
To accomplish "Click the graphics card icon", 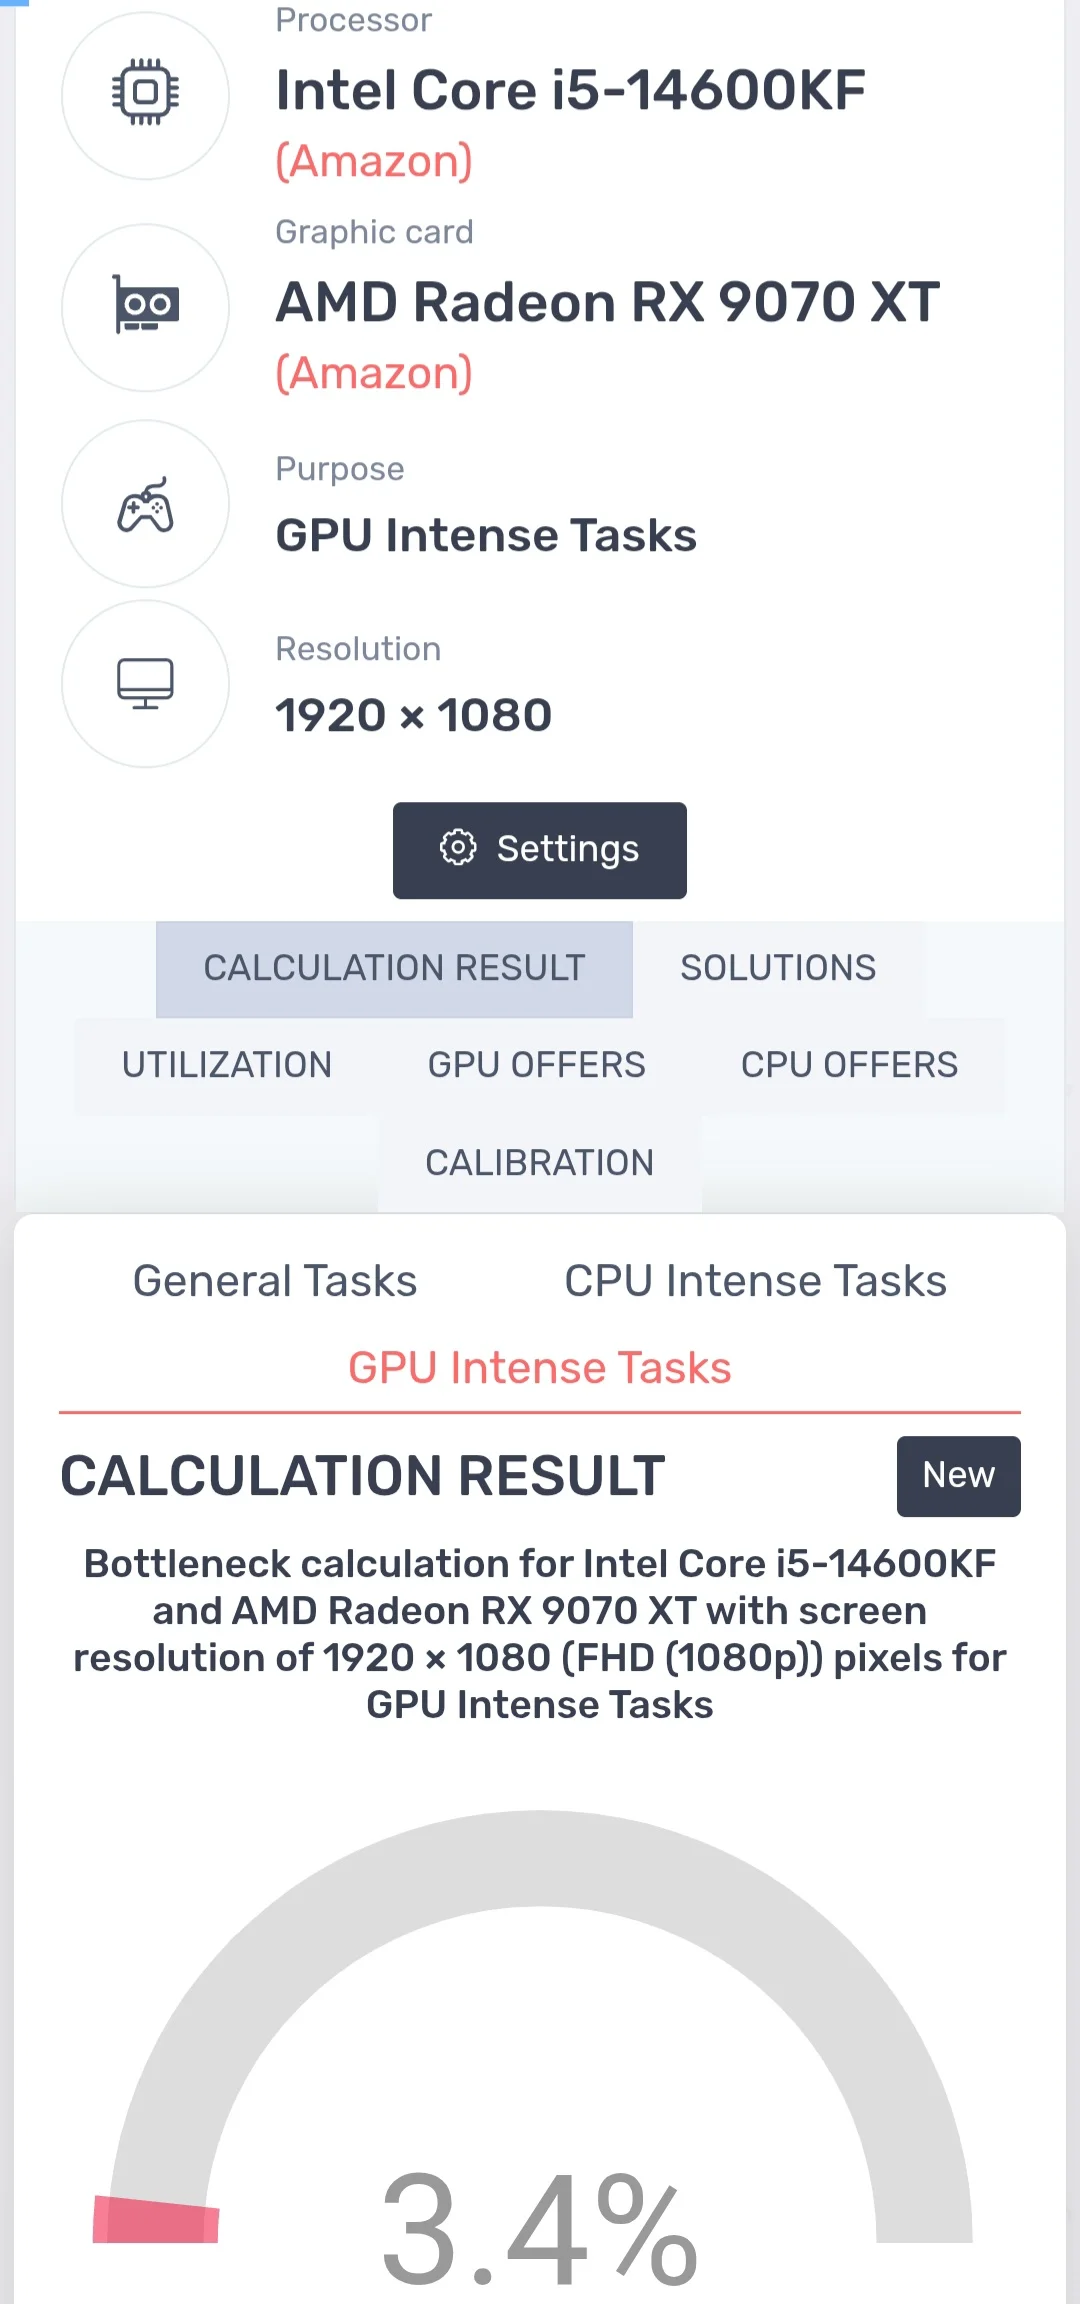I will pyautogui.click(x=146, y=306).
